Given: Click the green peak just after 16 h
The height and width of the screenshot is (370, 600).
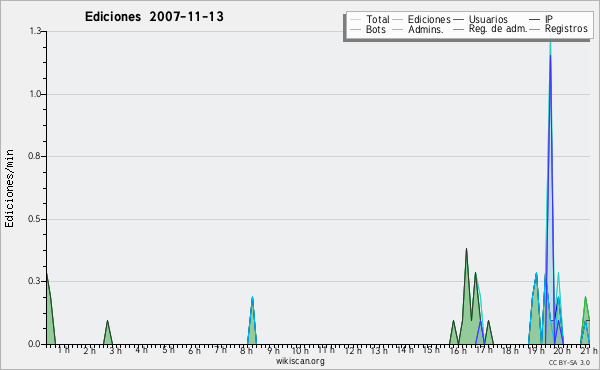Looking at the screenshot, I should coord(466,249).
